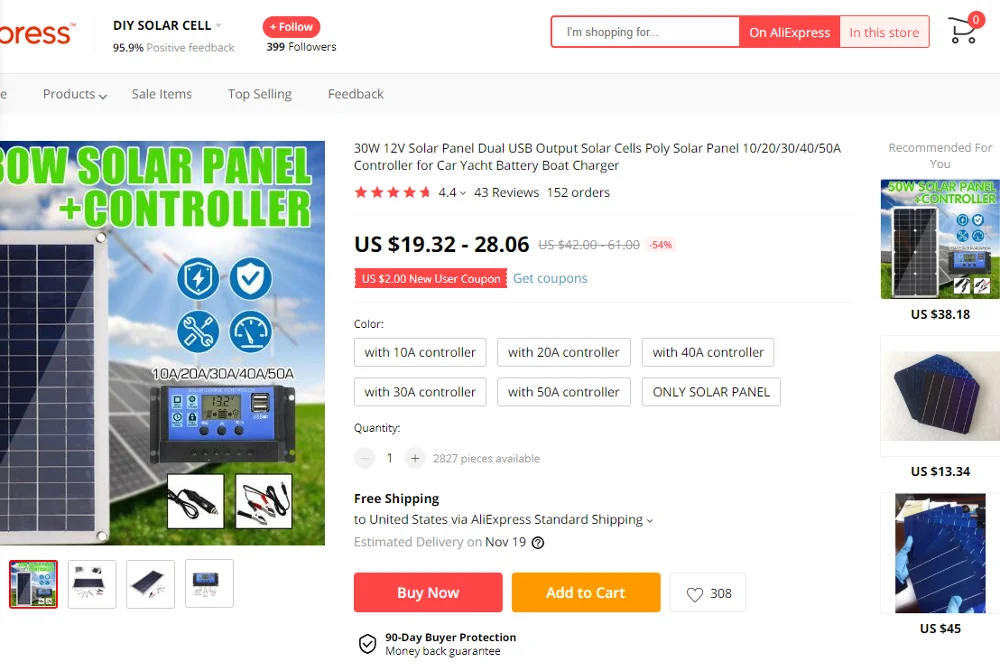
Task: Choose the 'ONLY SOLAR PANEL' option
Action: [x=711, y=392]
